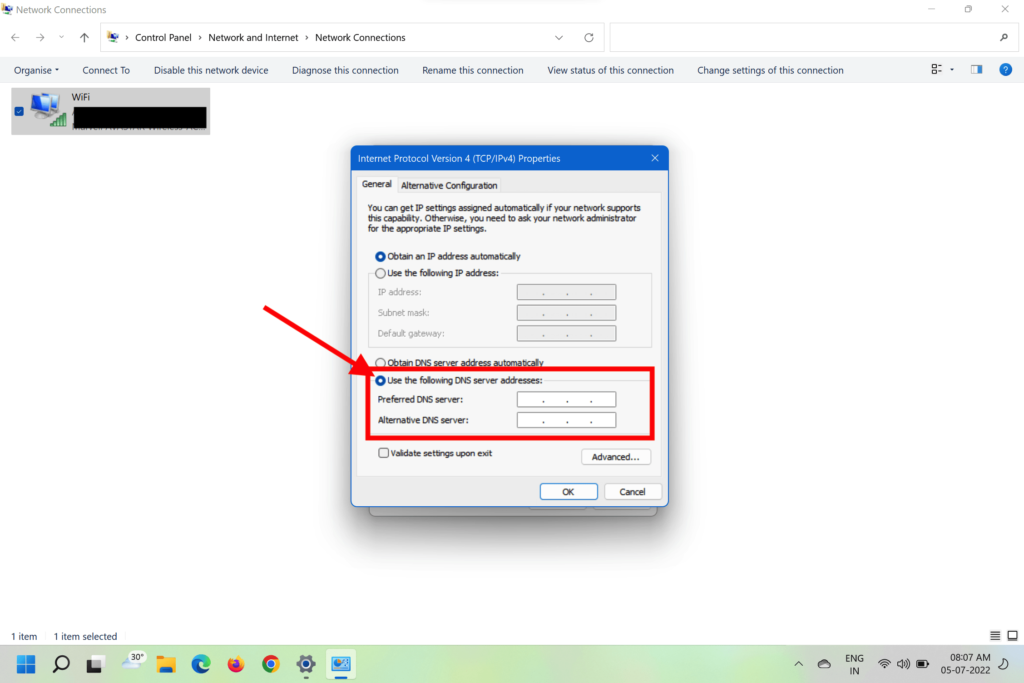The width and height of the screenshot is (1024, 683).
Task: Close the IPv4 Properties dialog
Action: pyautogui.click(x=655, y=158)
